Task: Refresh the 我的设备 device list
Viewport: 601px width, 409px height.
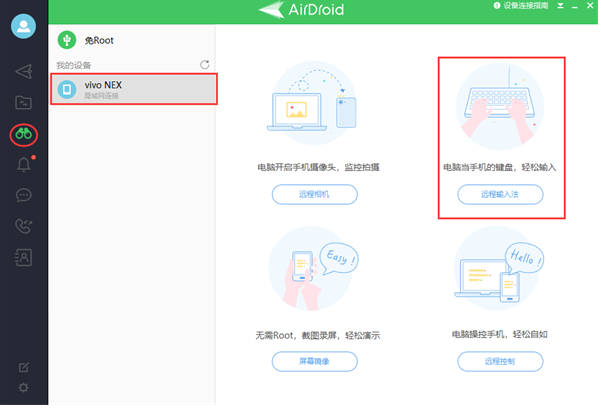Action: tap(205, 64)
